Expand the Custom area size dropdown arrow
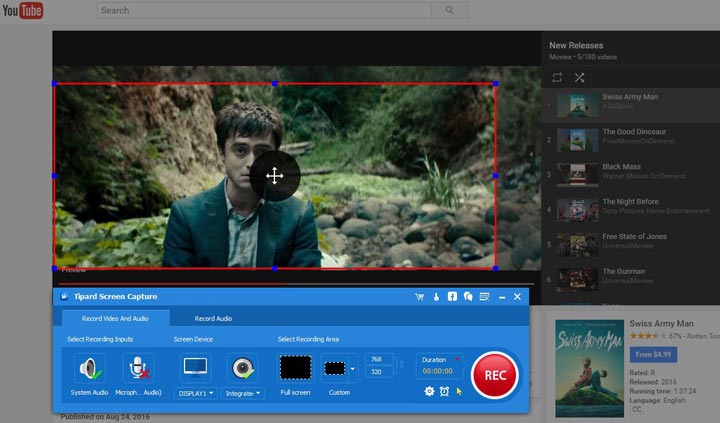 353,368
